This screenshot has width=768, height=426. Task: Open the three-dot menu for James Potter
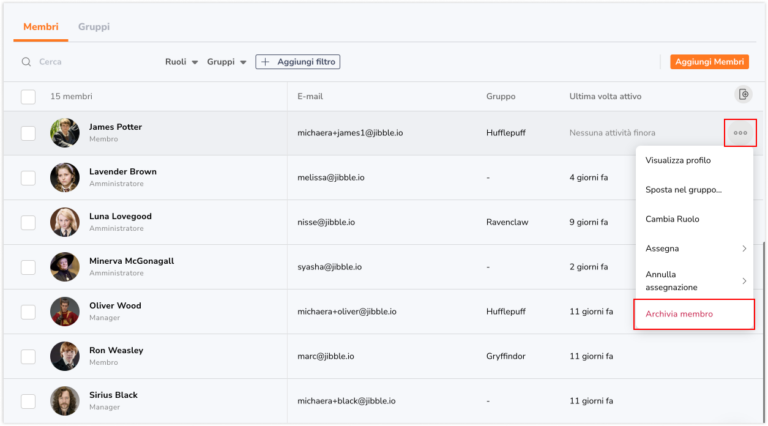[740, 133]
